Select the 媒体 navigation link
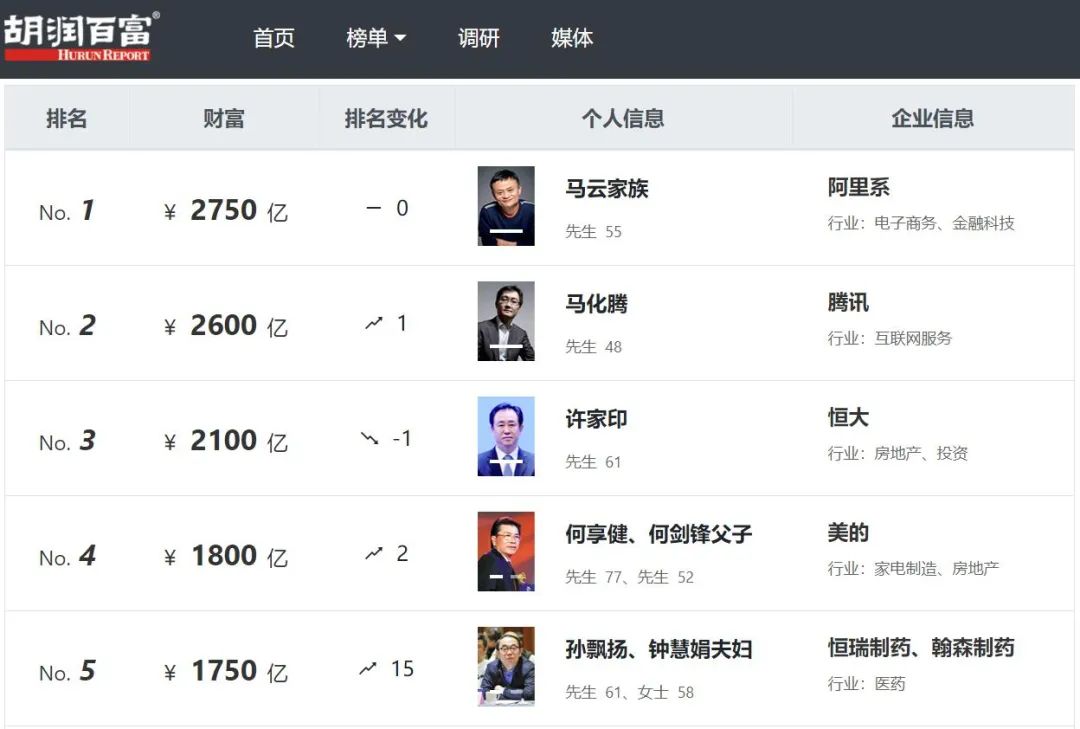Screen dimensions: 1080x729 point(572,38)
